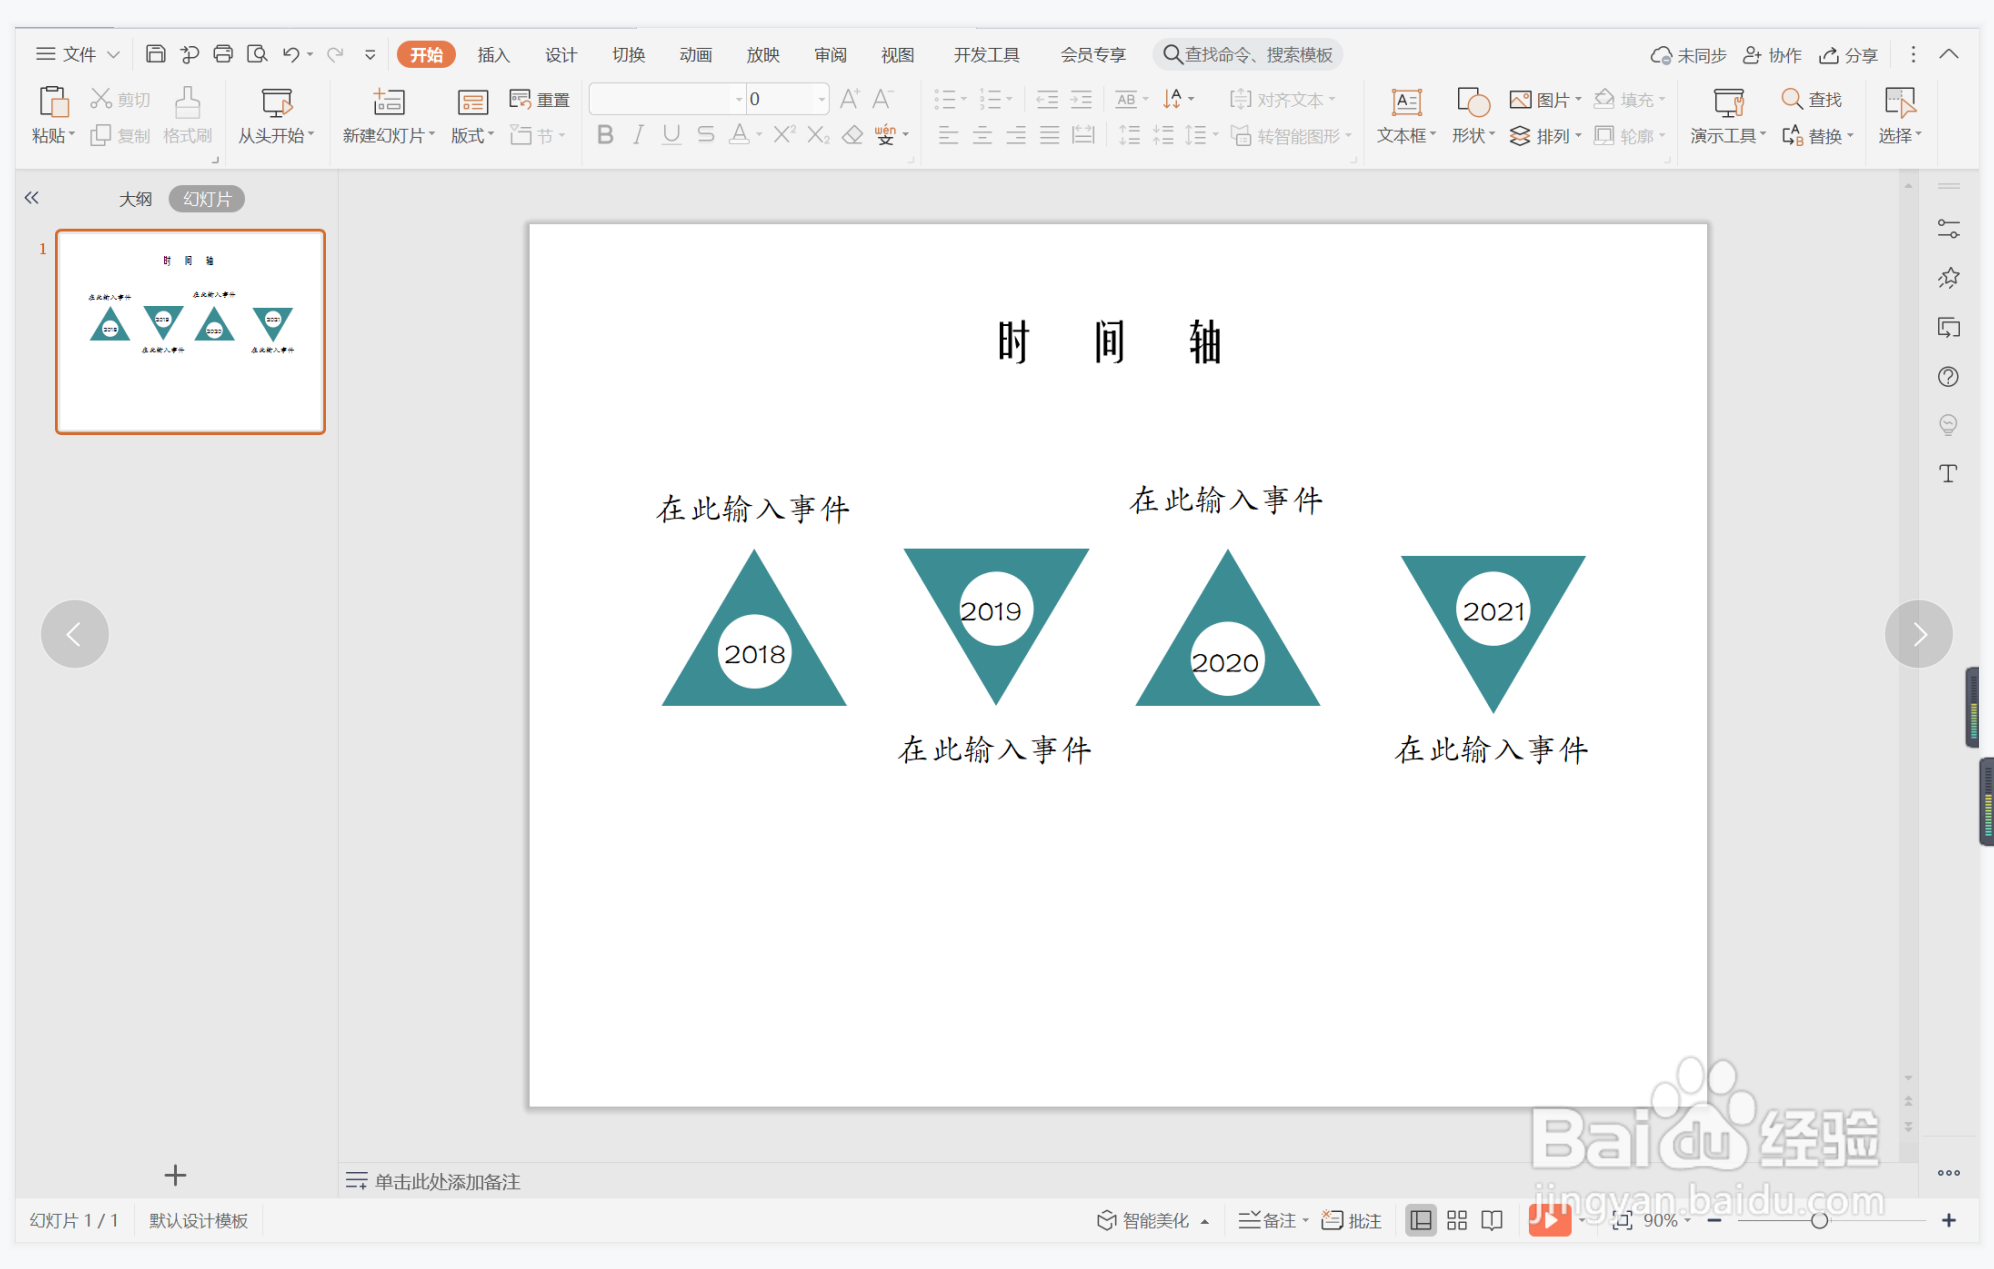1994x1269 pixels.
Task: Open the 插入 ribbon tab
Action: tap(493, 55)
